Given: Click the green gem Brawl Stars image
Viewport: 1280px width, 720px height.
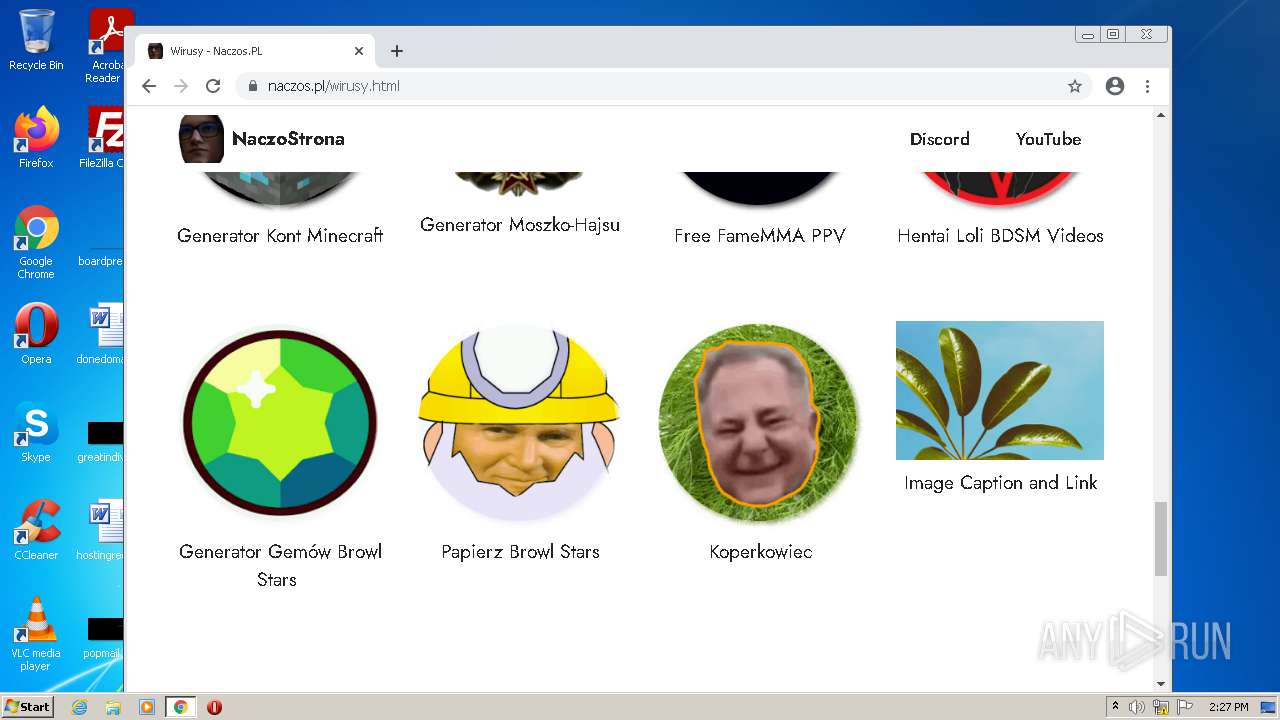Looking at the screenshot, I should [x=280, y=422].
